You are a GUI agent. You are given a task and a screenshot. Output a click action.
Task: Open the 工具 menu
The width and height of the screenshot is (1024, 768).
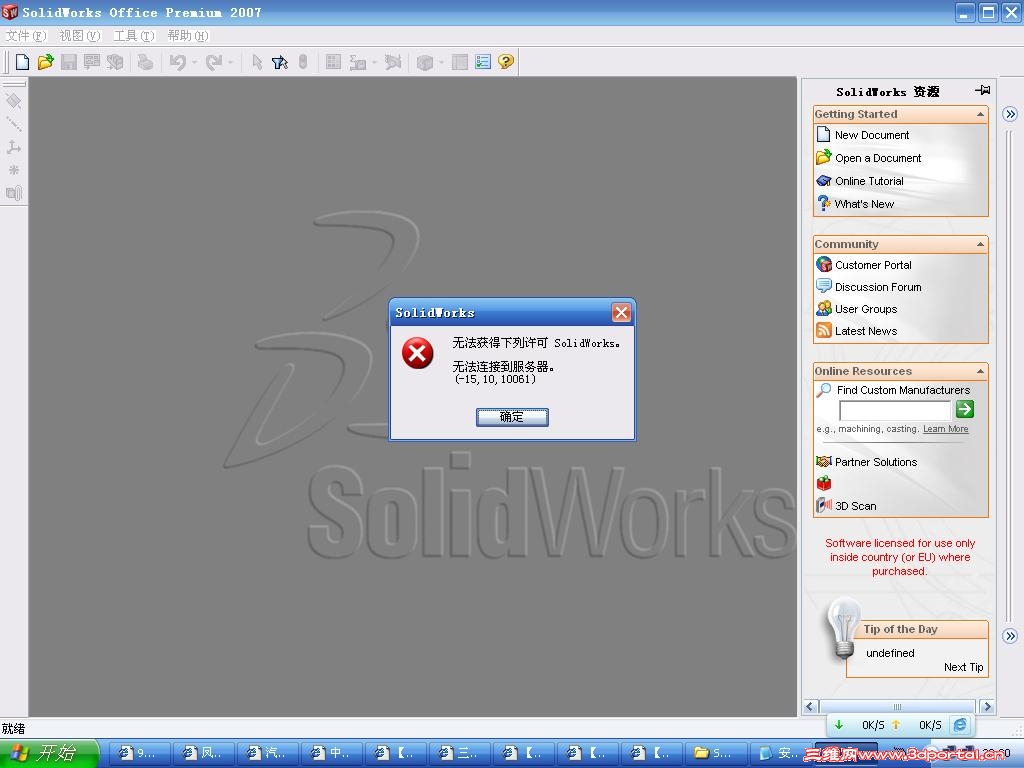point(134,35)
